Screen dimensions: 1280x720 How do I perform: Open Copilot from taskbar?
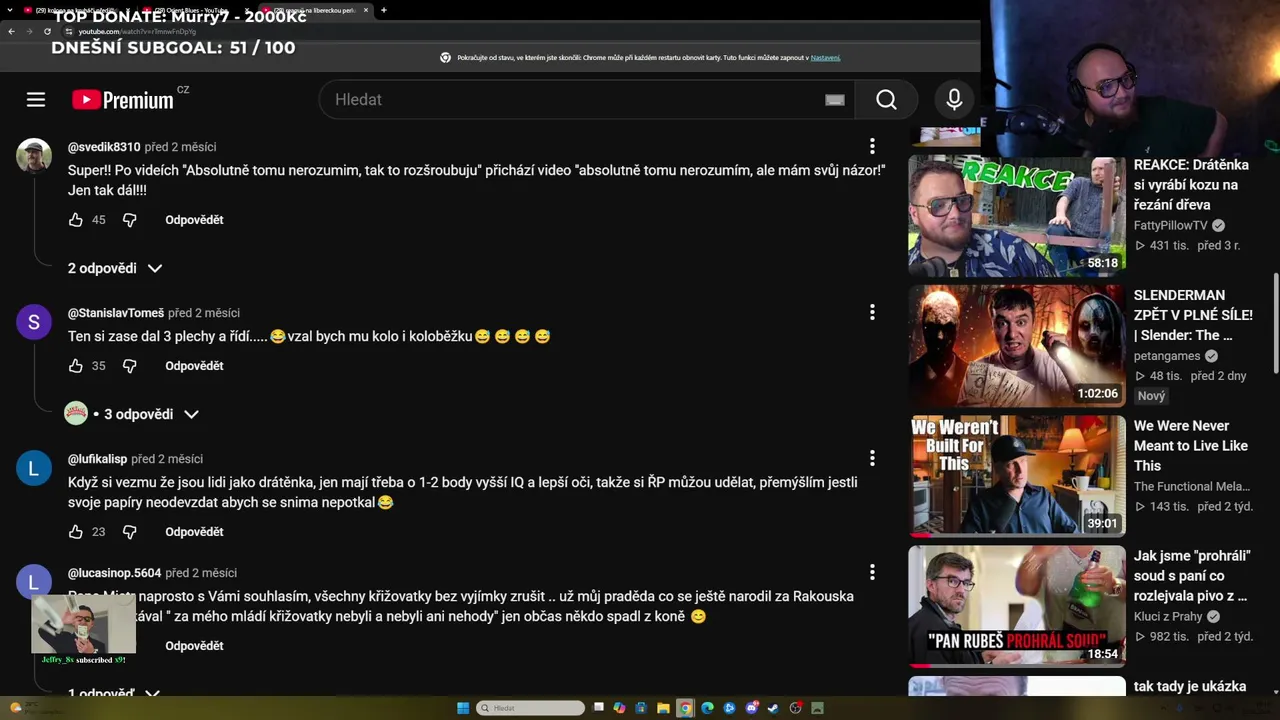point(619,708)
